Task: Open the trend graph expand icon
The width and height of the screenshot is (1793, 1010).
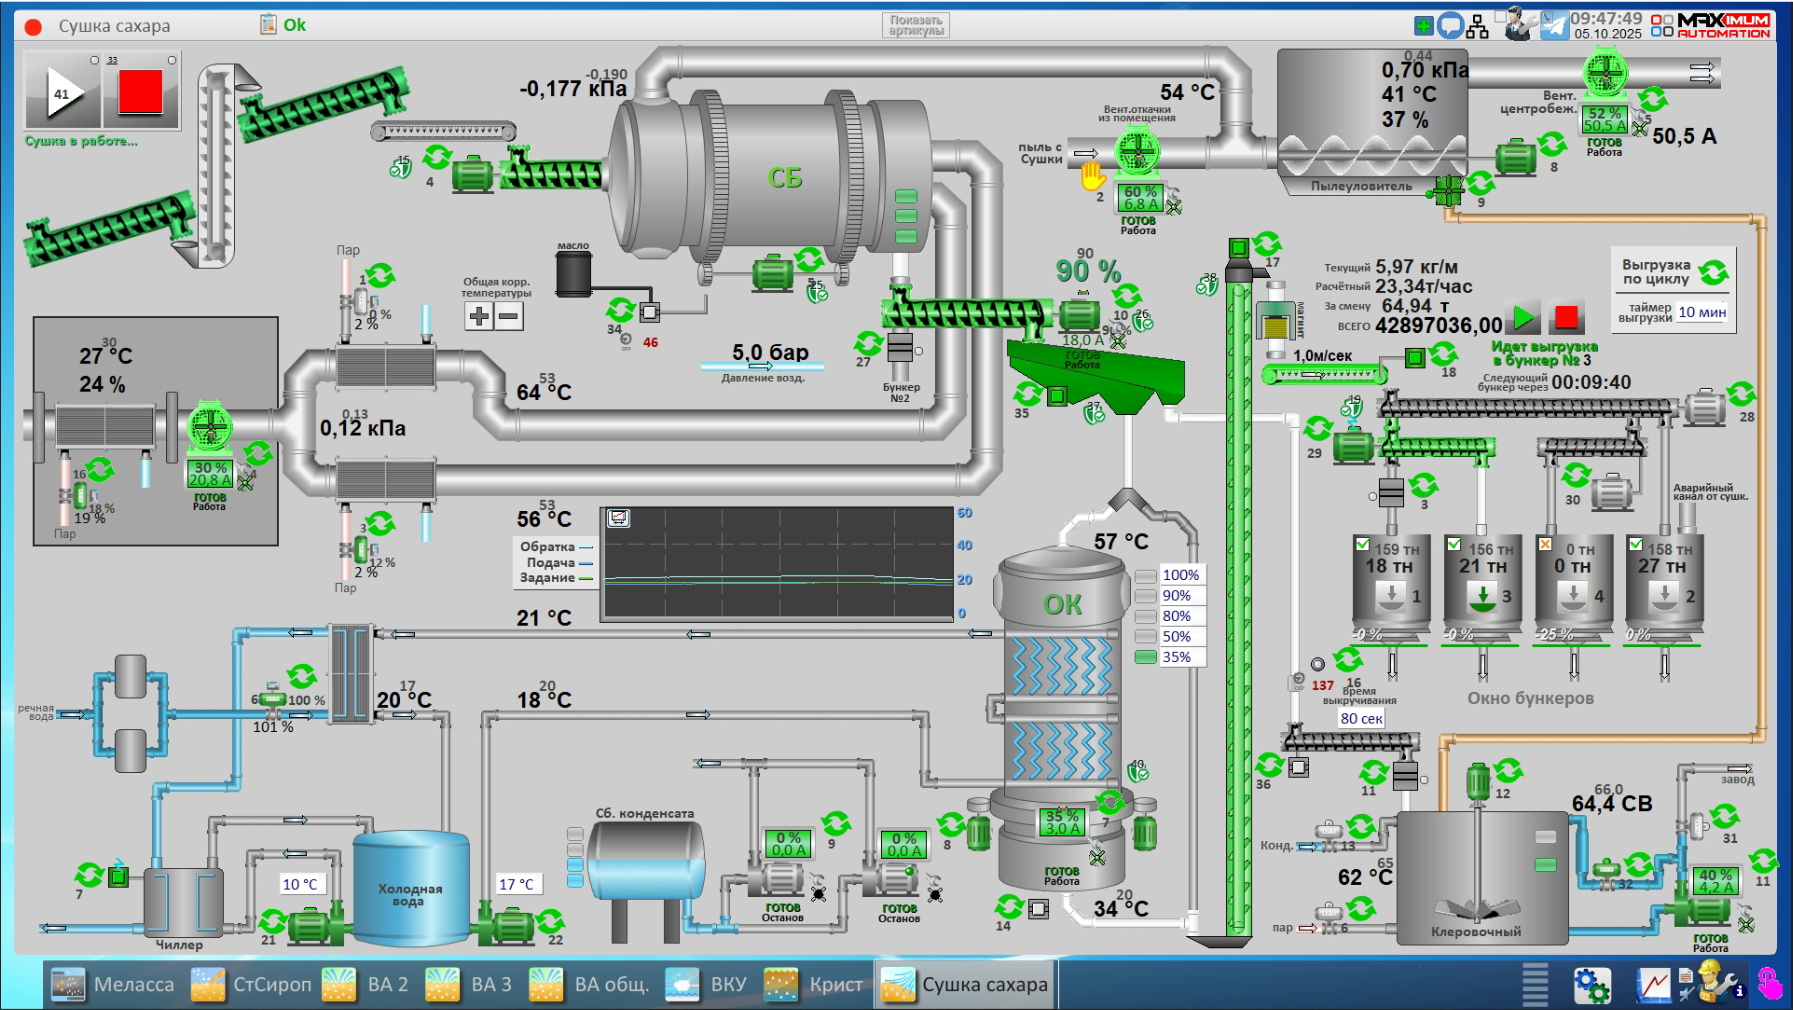Action: click(x=619, y=518)
